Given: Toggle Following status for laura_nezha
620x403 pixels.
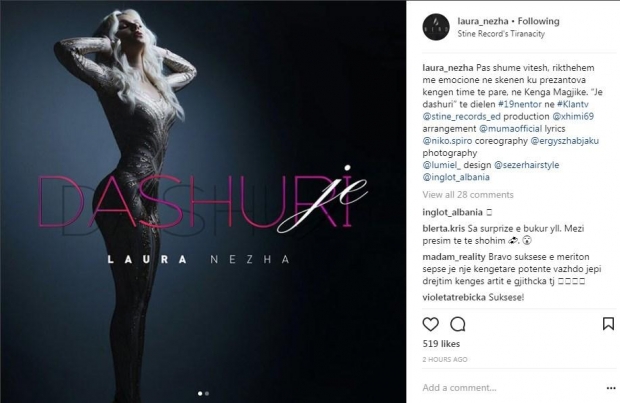Looking at the screenshot, I should pyautogui.click(x=539, y=21).
